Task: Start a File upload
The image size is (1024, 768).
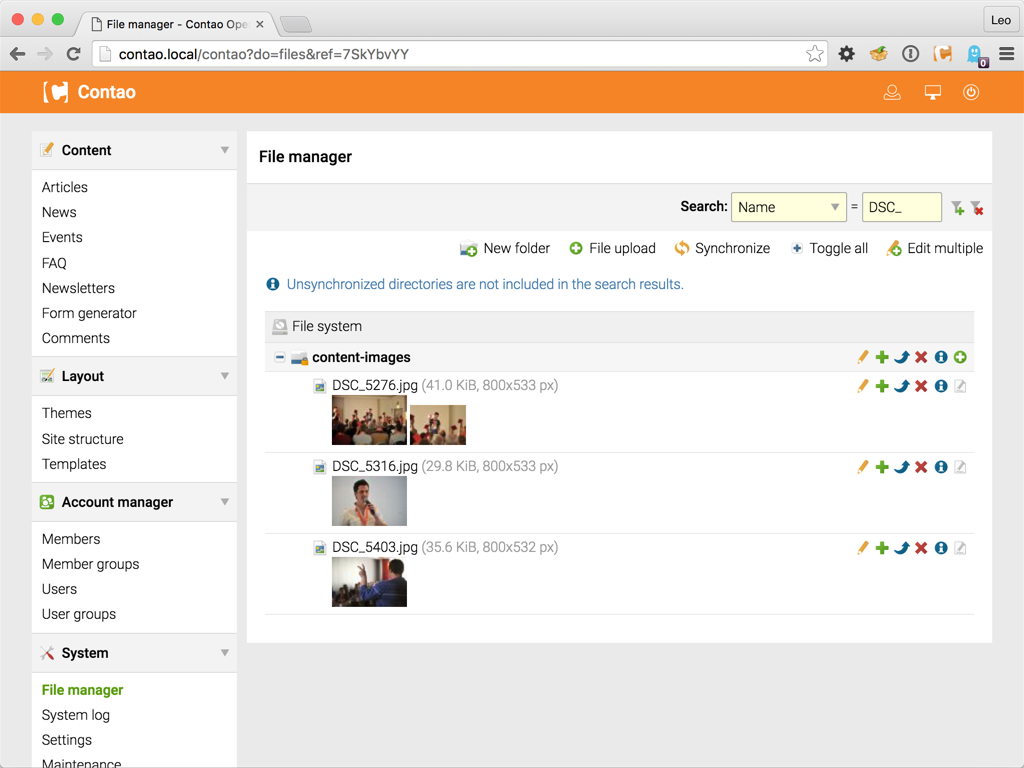Action: (x=613, y=249)
